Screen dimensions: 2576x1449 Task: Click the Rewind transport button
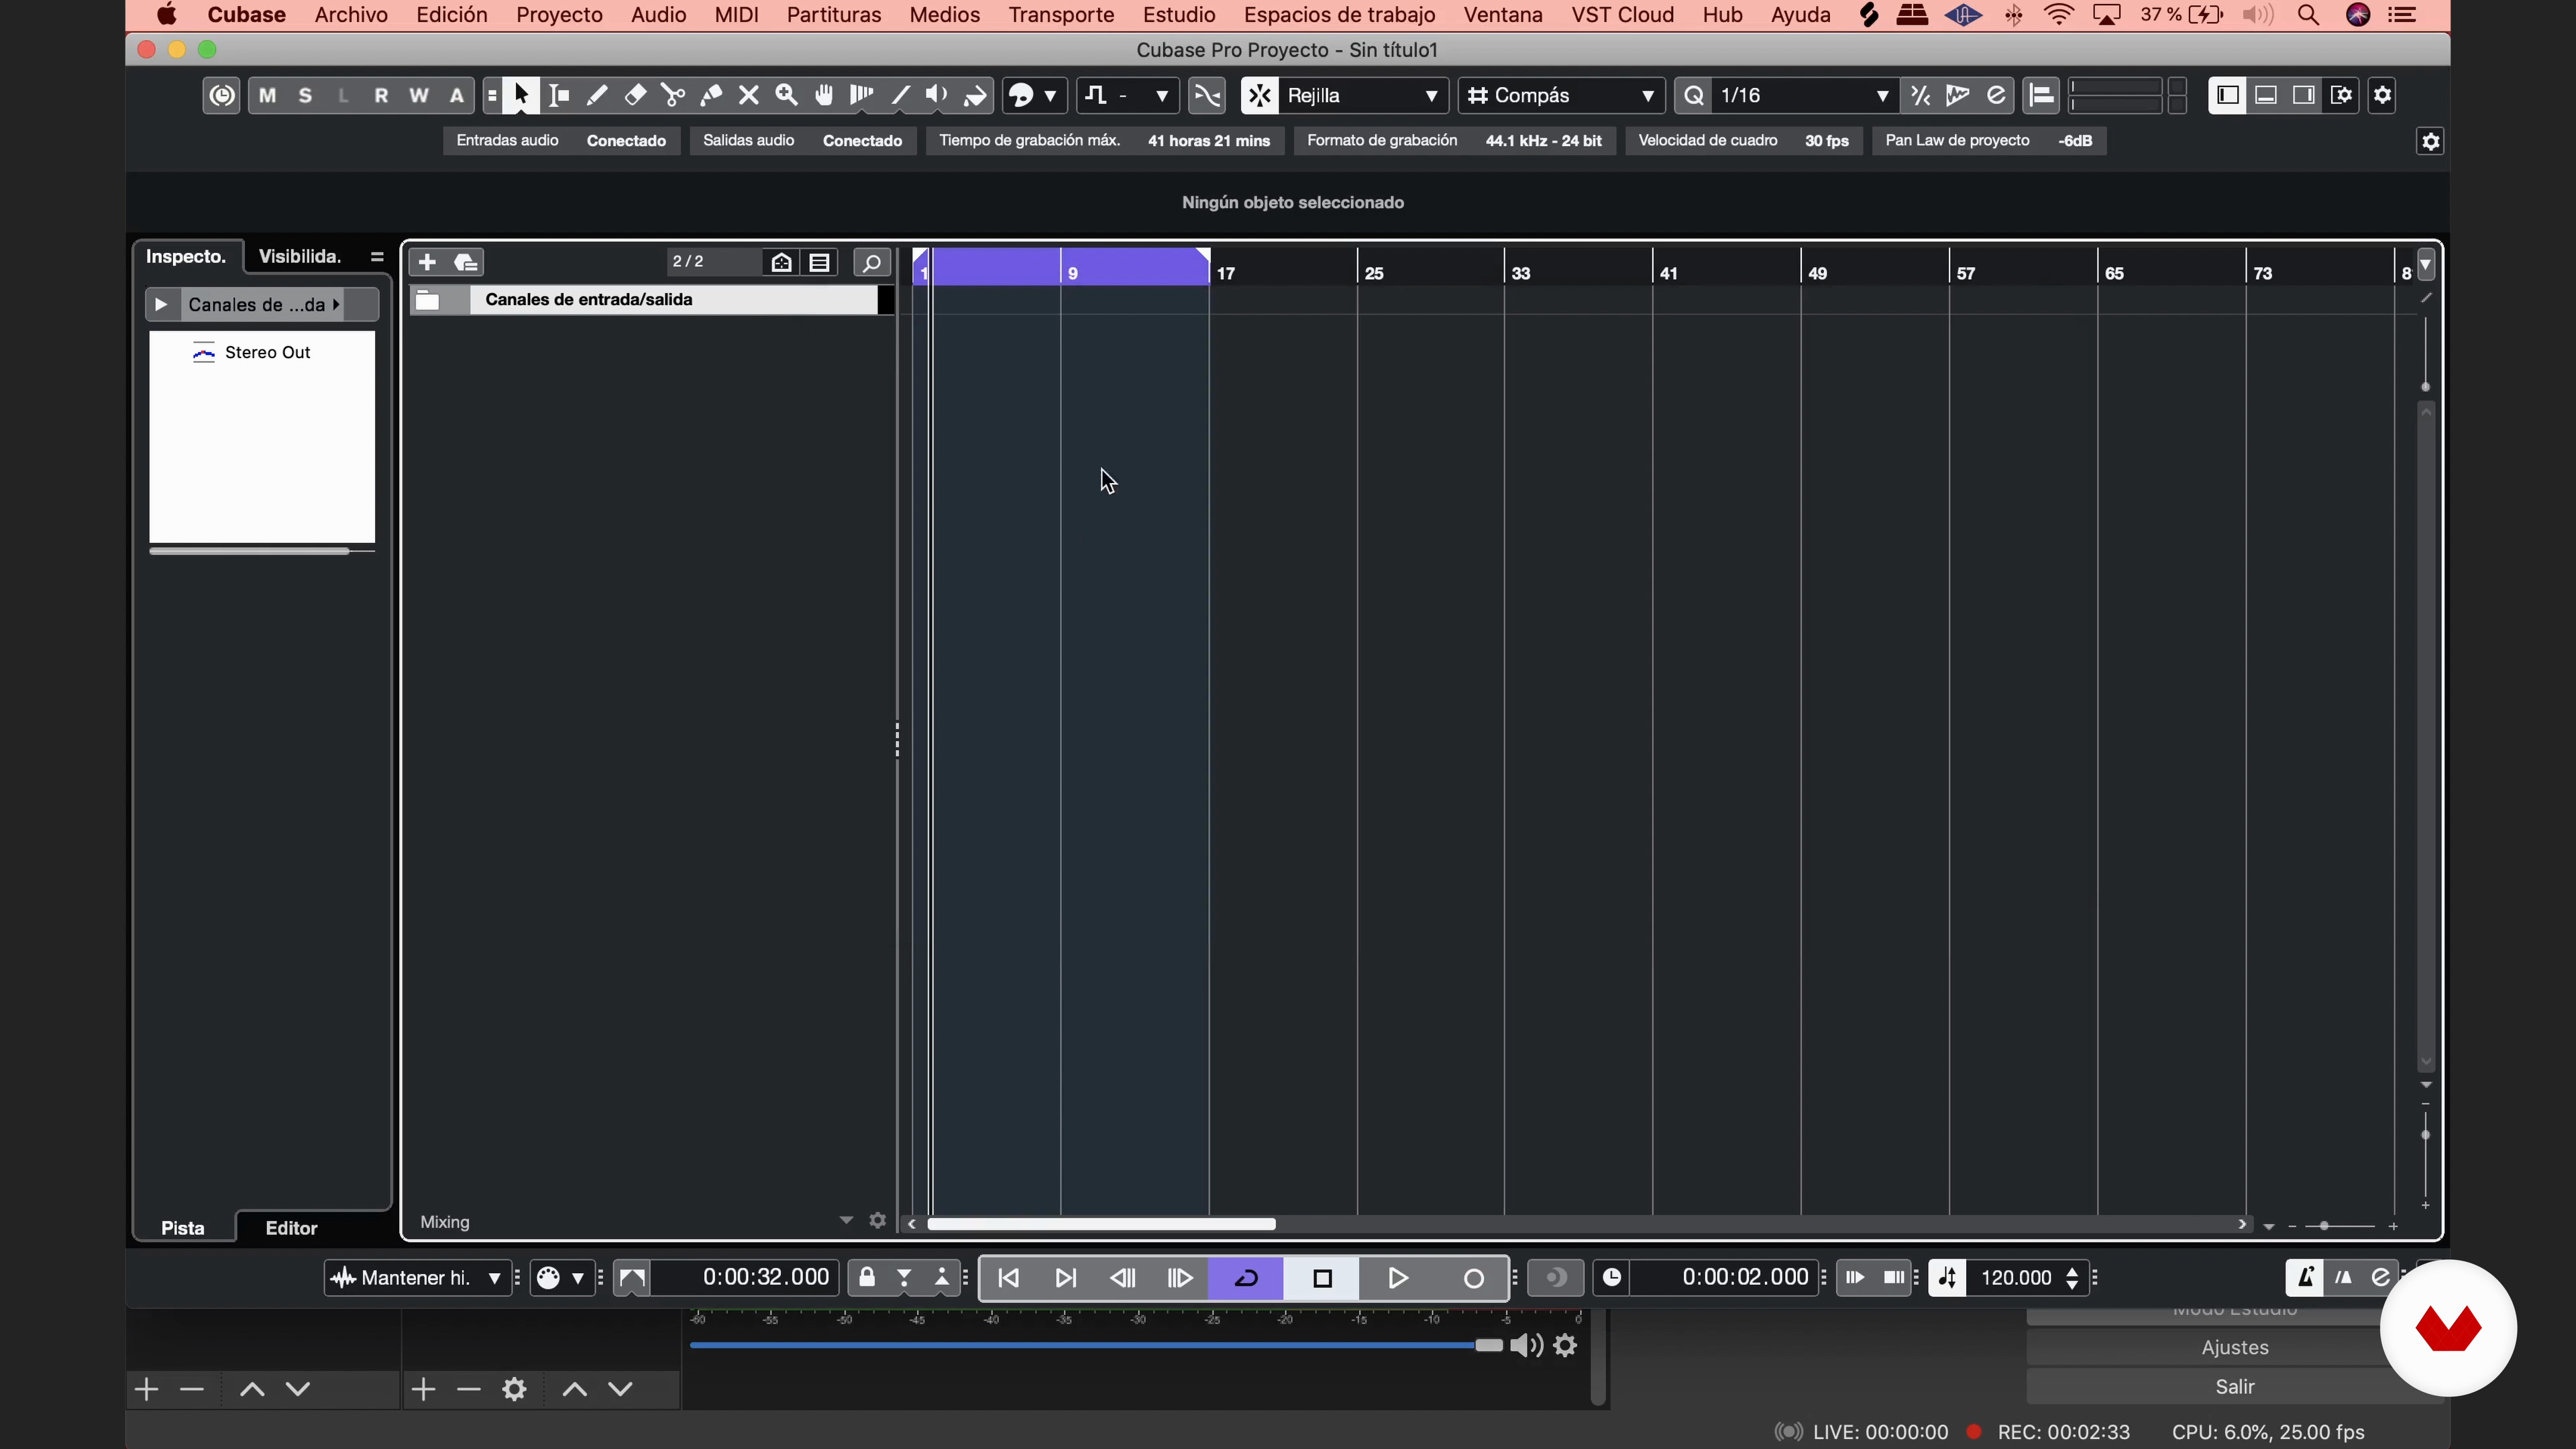pos(1123,1278)
